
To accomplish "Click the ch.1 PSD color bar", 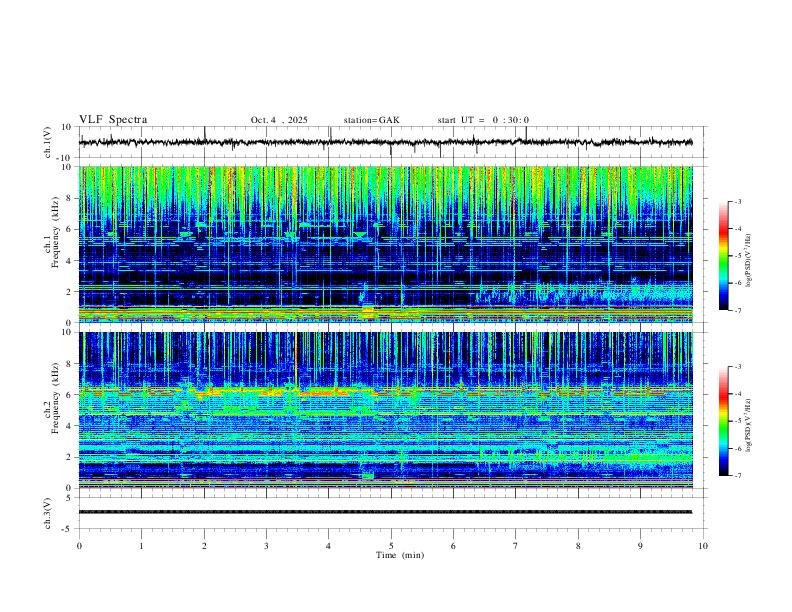I will (x=723, y=256).
